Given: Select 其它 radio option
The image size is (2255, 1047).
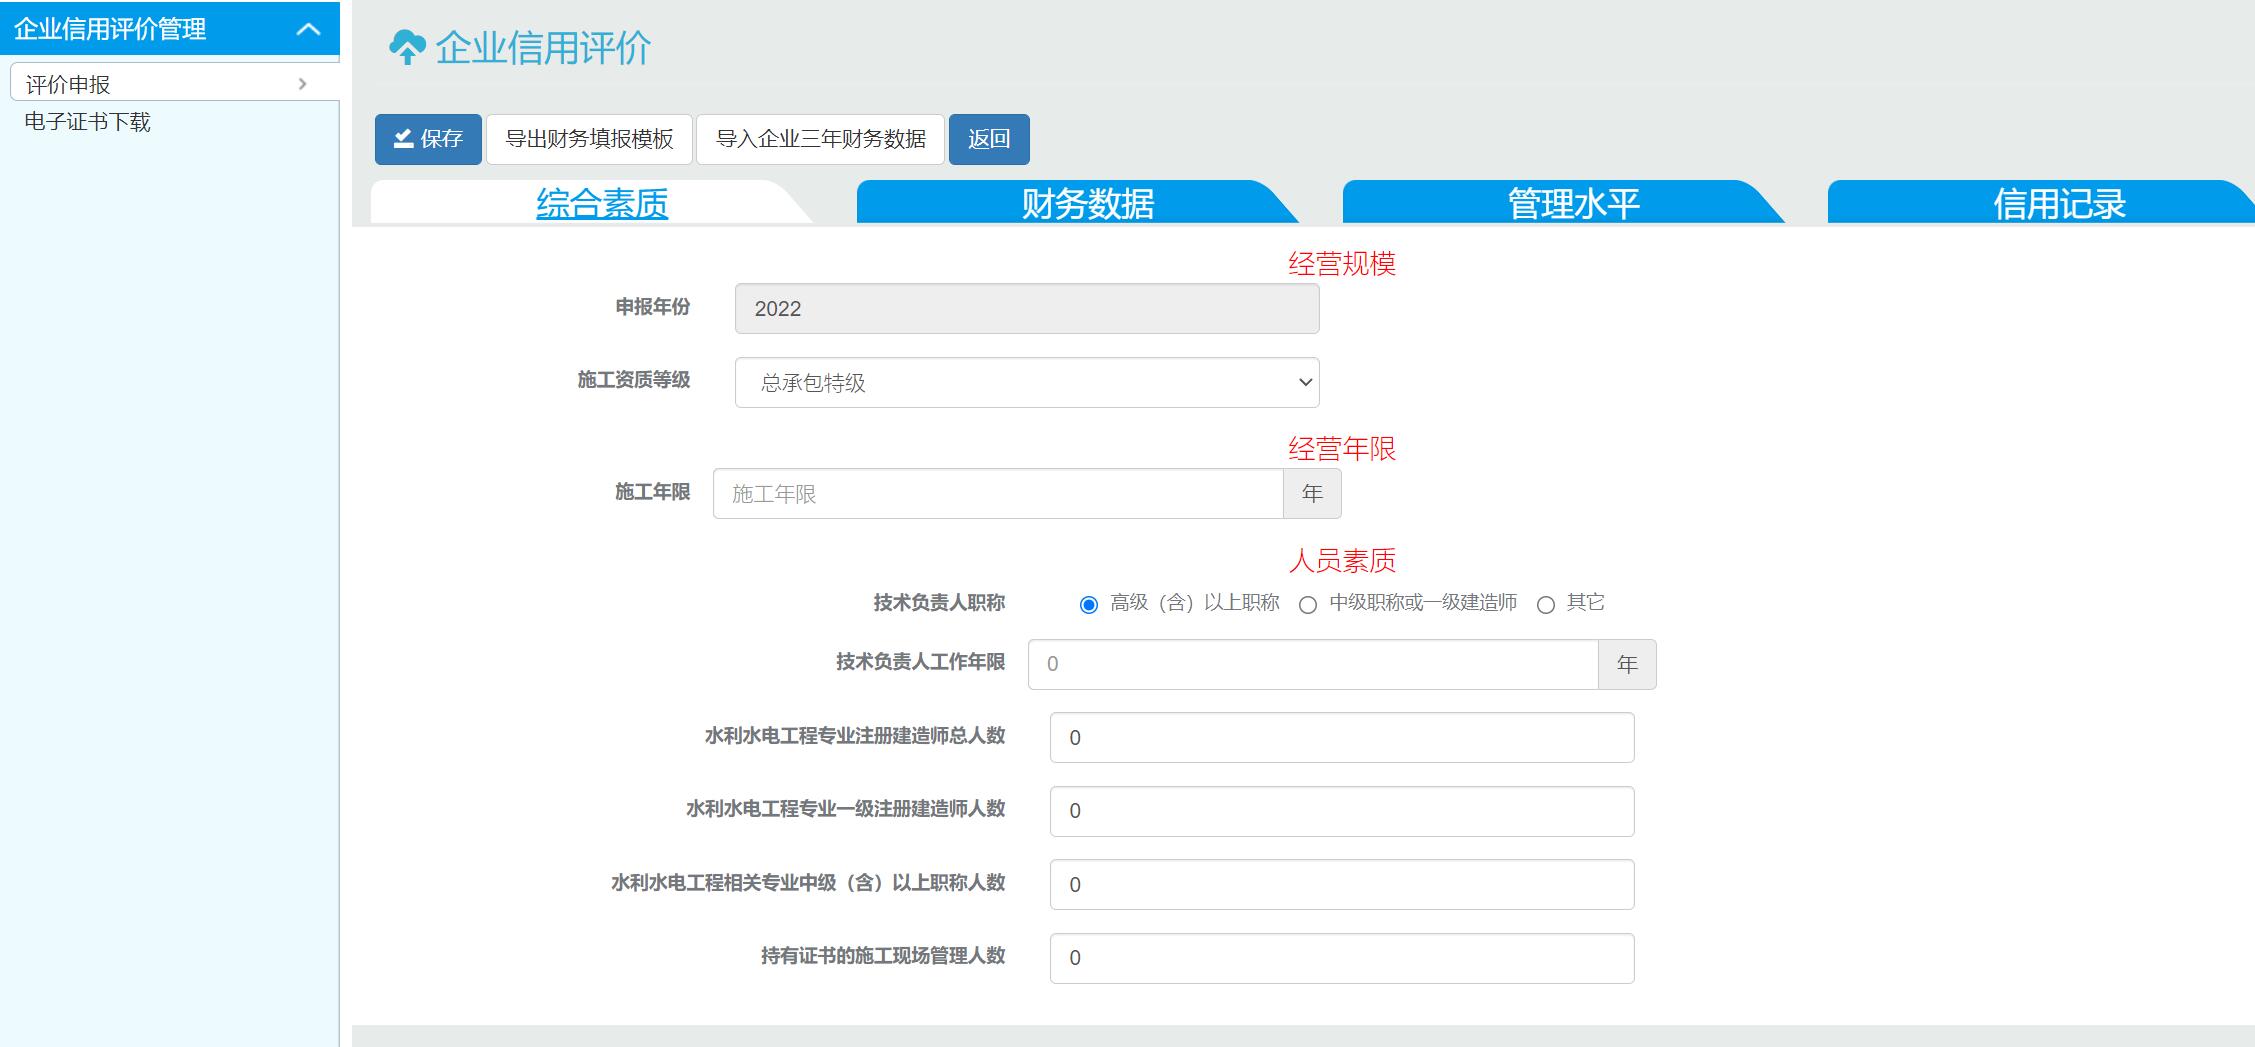Looking at the screenshot, I should point(1546,605).
